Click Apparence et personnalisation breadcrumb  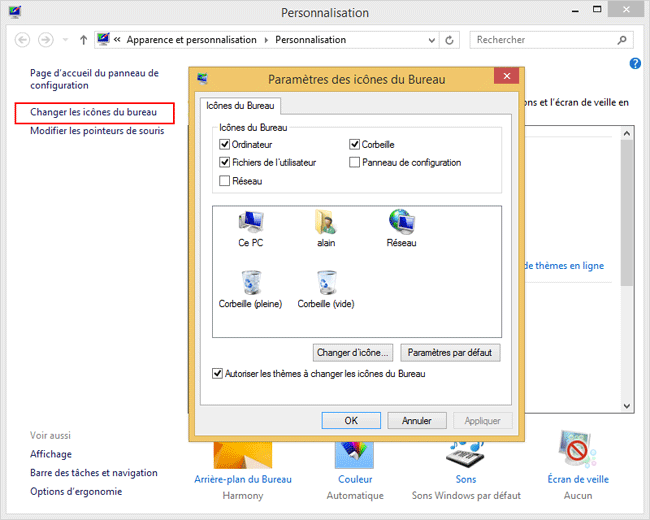192,40
